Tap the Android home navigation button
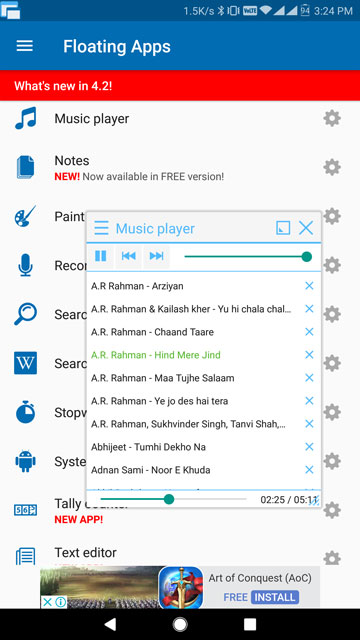The width and height of the screenshot is (360, 640). coord(180,624)
